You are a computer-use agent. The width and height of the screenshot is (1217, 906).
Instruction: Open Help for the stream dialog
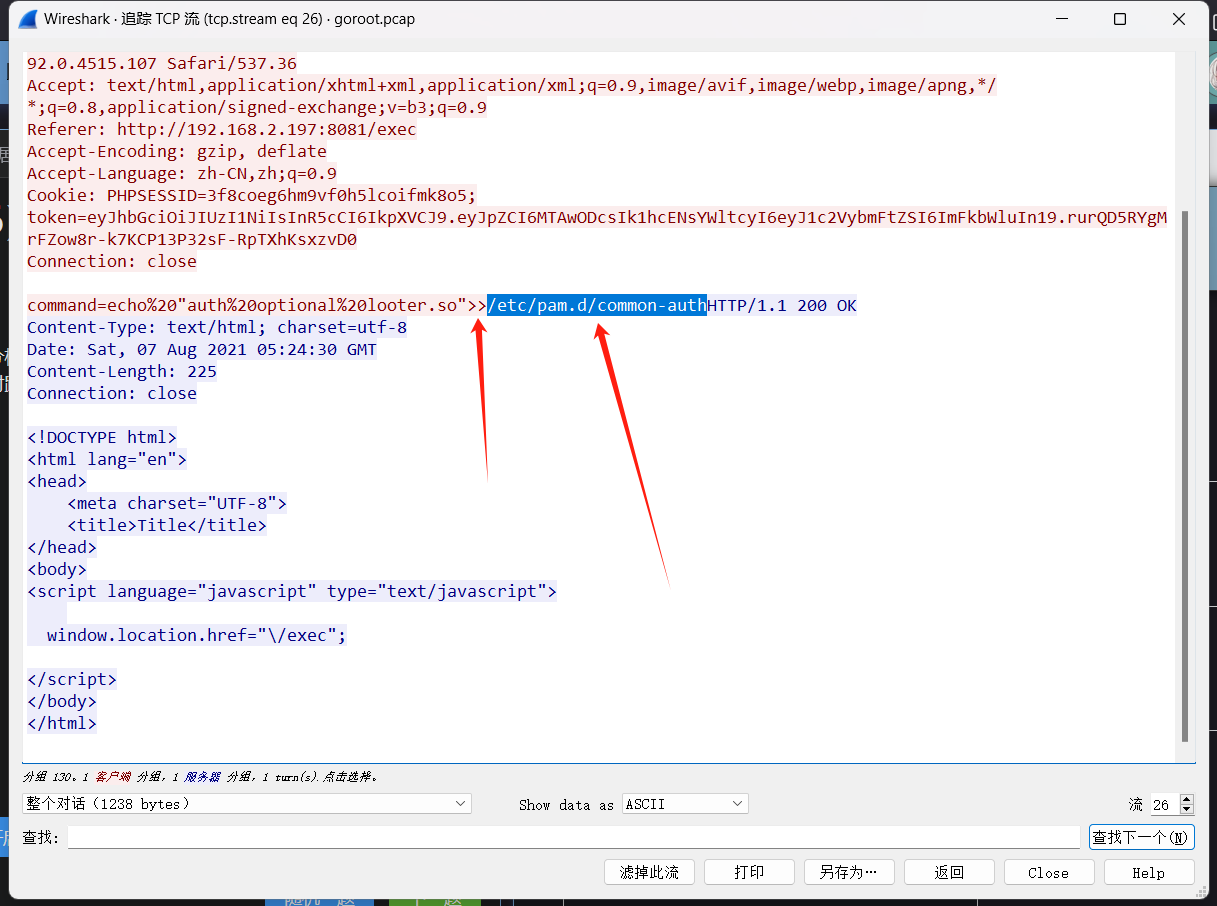coord(1149,872)
